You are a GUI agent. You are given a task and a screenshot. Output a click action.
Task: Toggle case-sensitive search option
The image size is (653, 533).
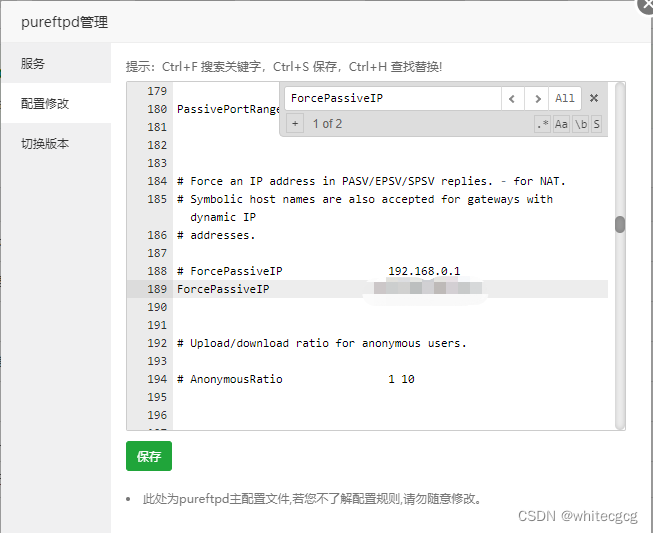[x=561, y=124]
